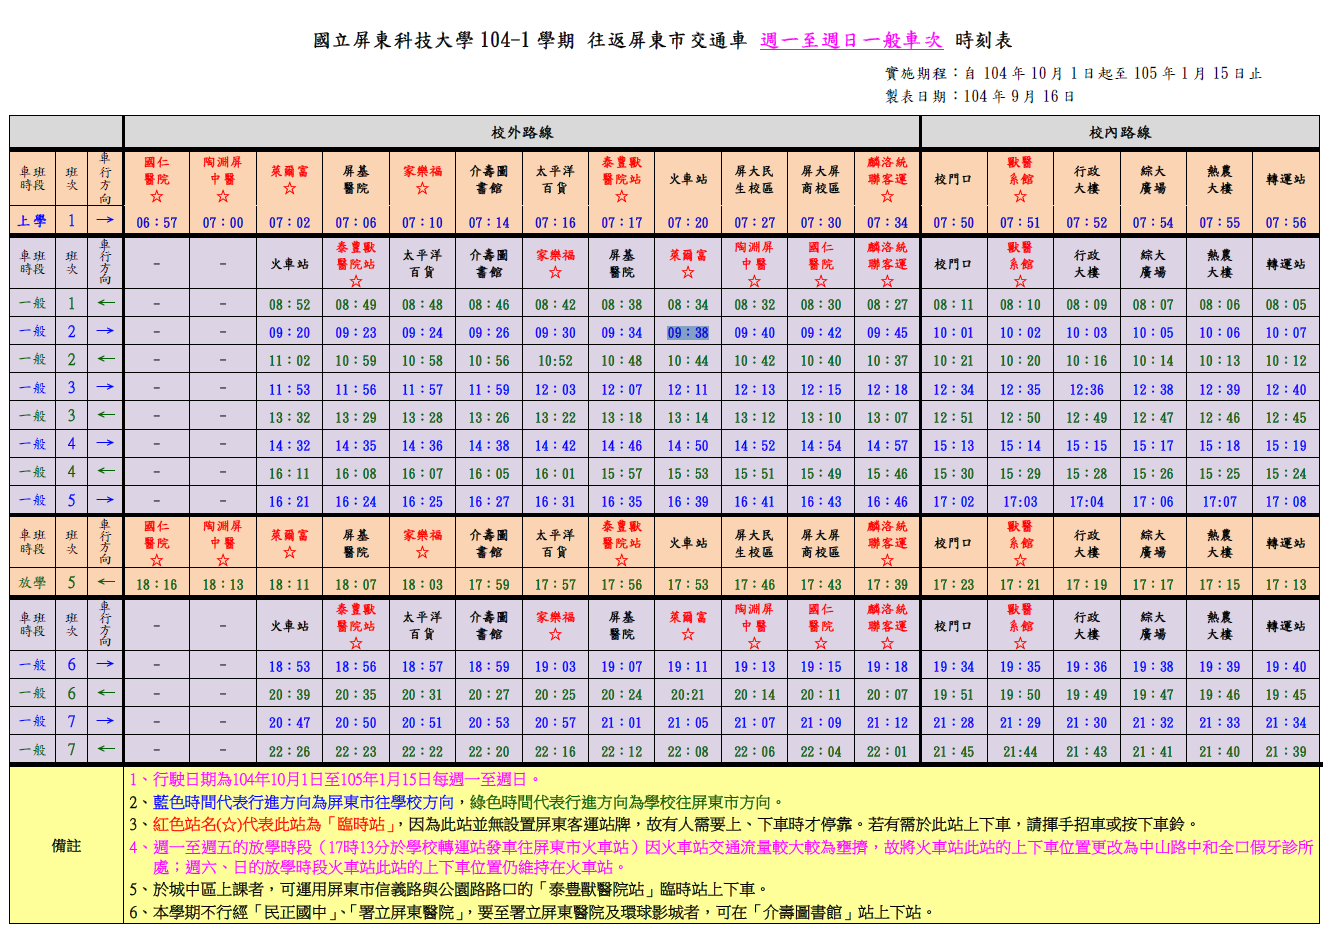
Task: Select the 19 : 40 time cell
Action: point(1286,667)
